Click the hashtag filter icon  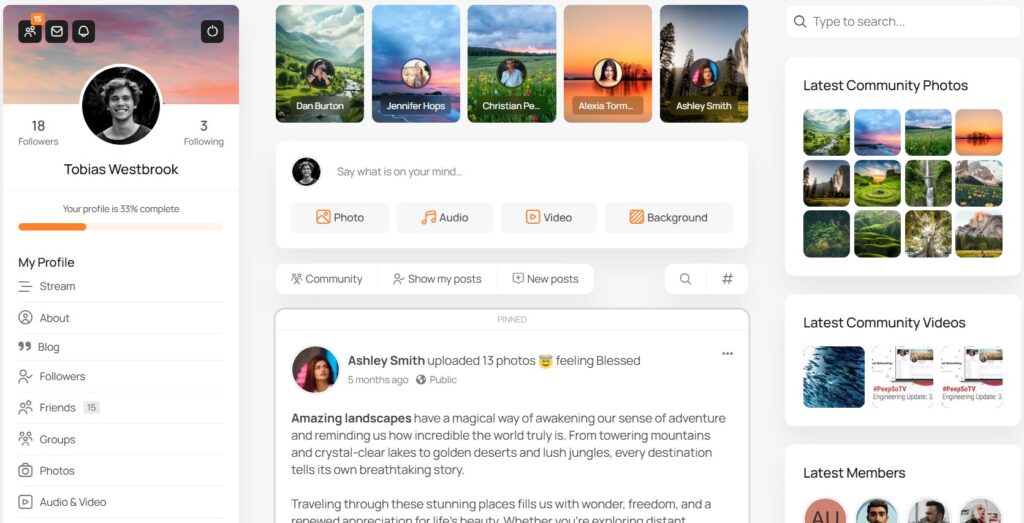click(x=727, y=279)
